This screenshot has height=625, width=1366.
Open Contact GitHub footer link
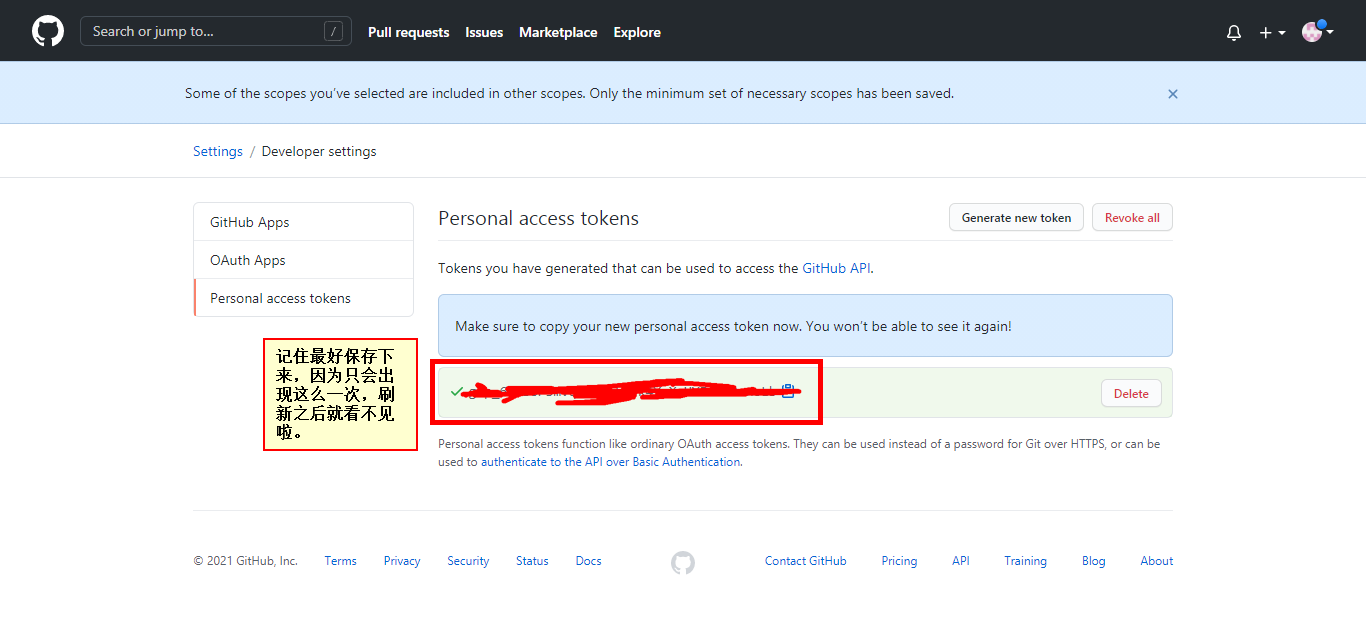click(x=806, y=561)
